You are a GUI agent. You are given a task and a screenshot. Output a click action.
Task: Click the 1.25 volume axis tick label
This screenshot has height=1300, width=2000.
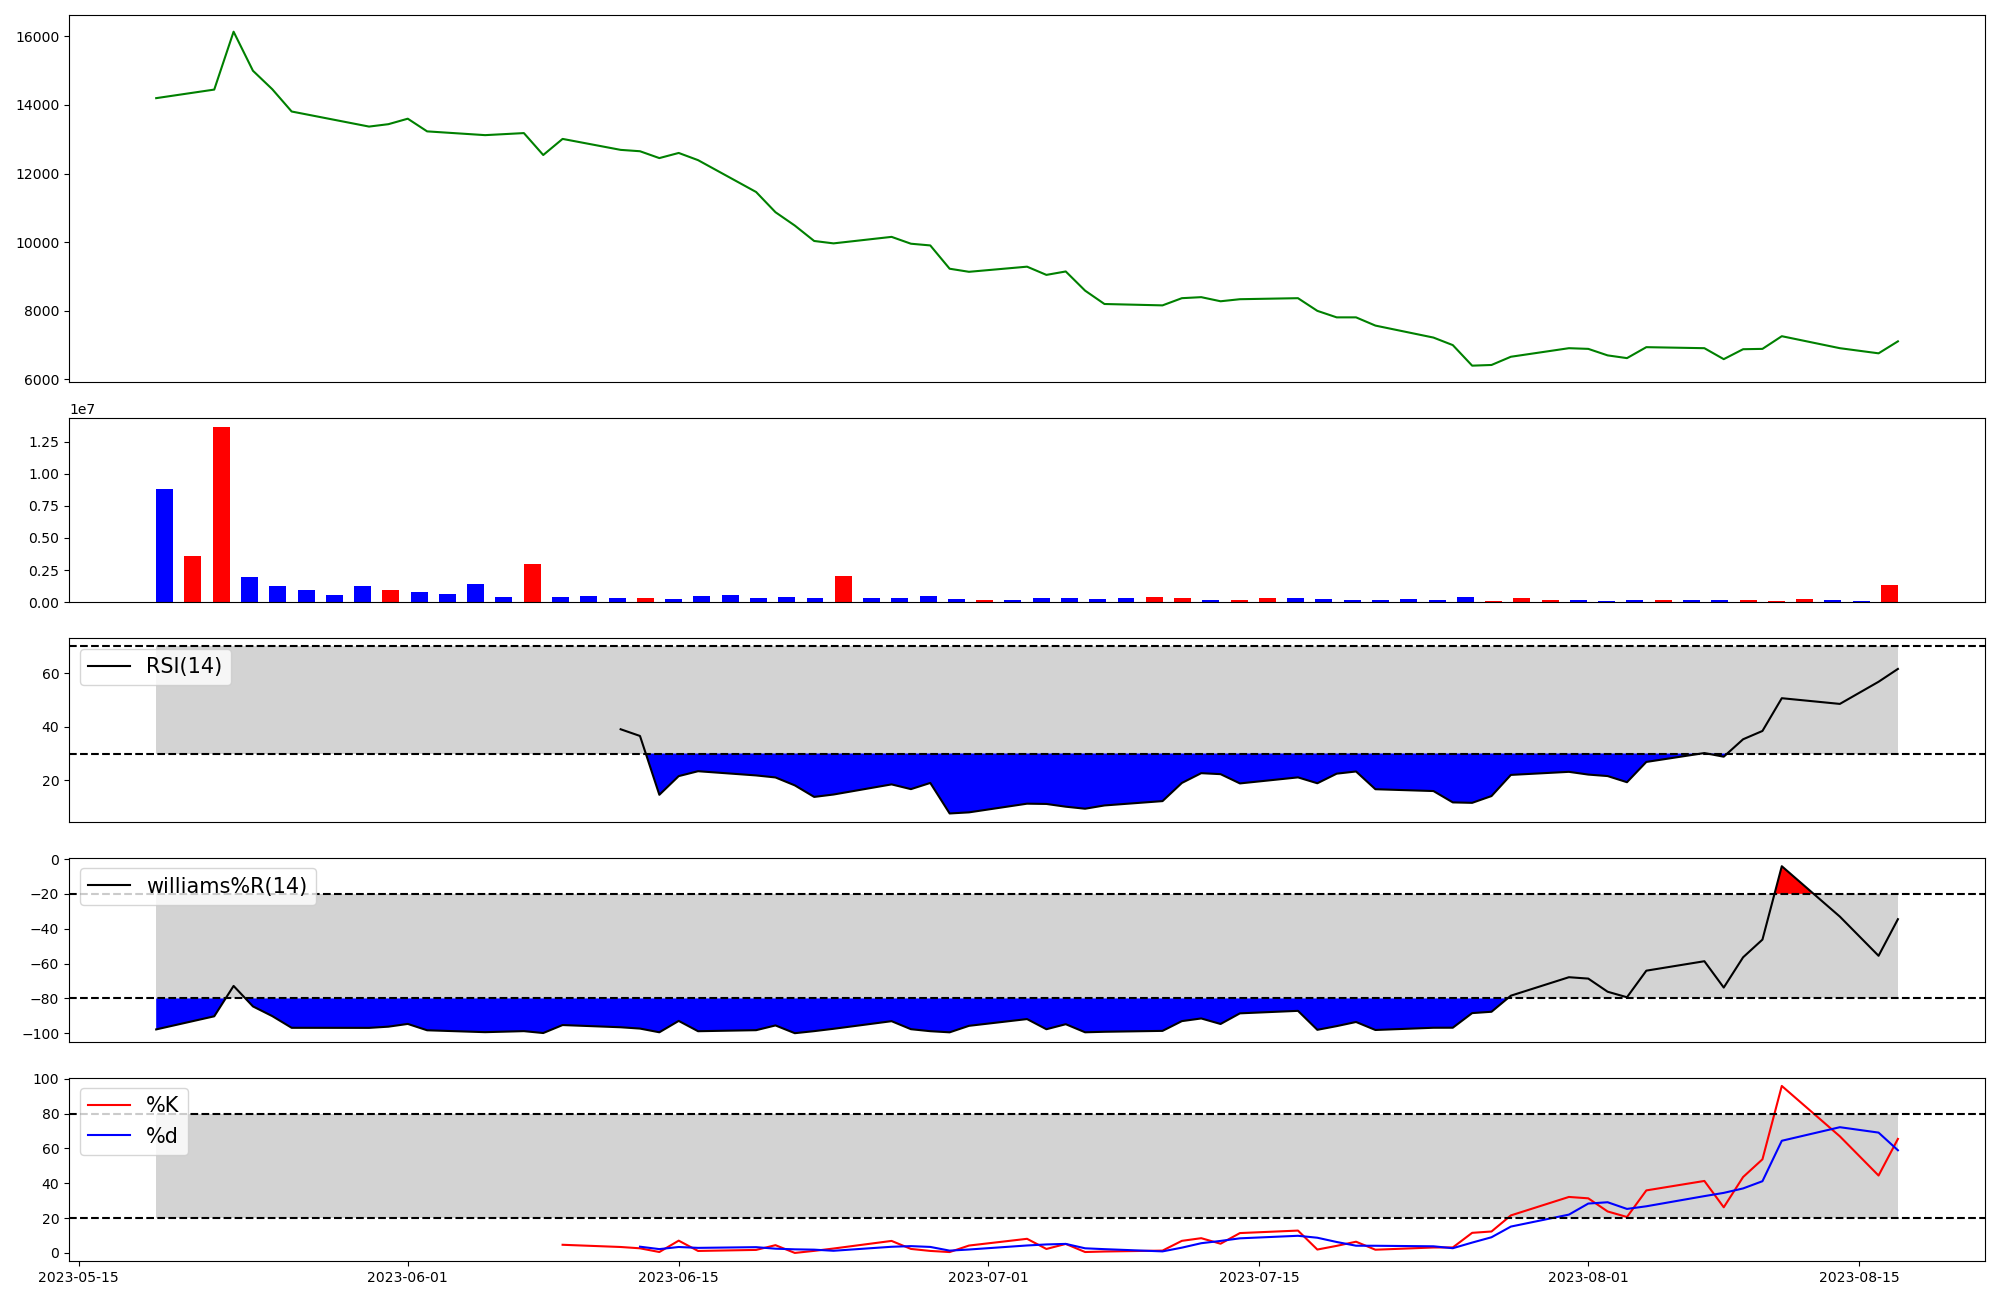pyautogui.click(x=43, y=442)
